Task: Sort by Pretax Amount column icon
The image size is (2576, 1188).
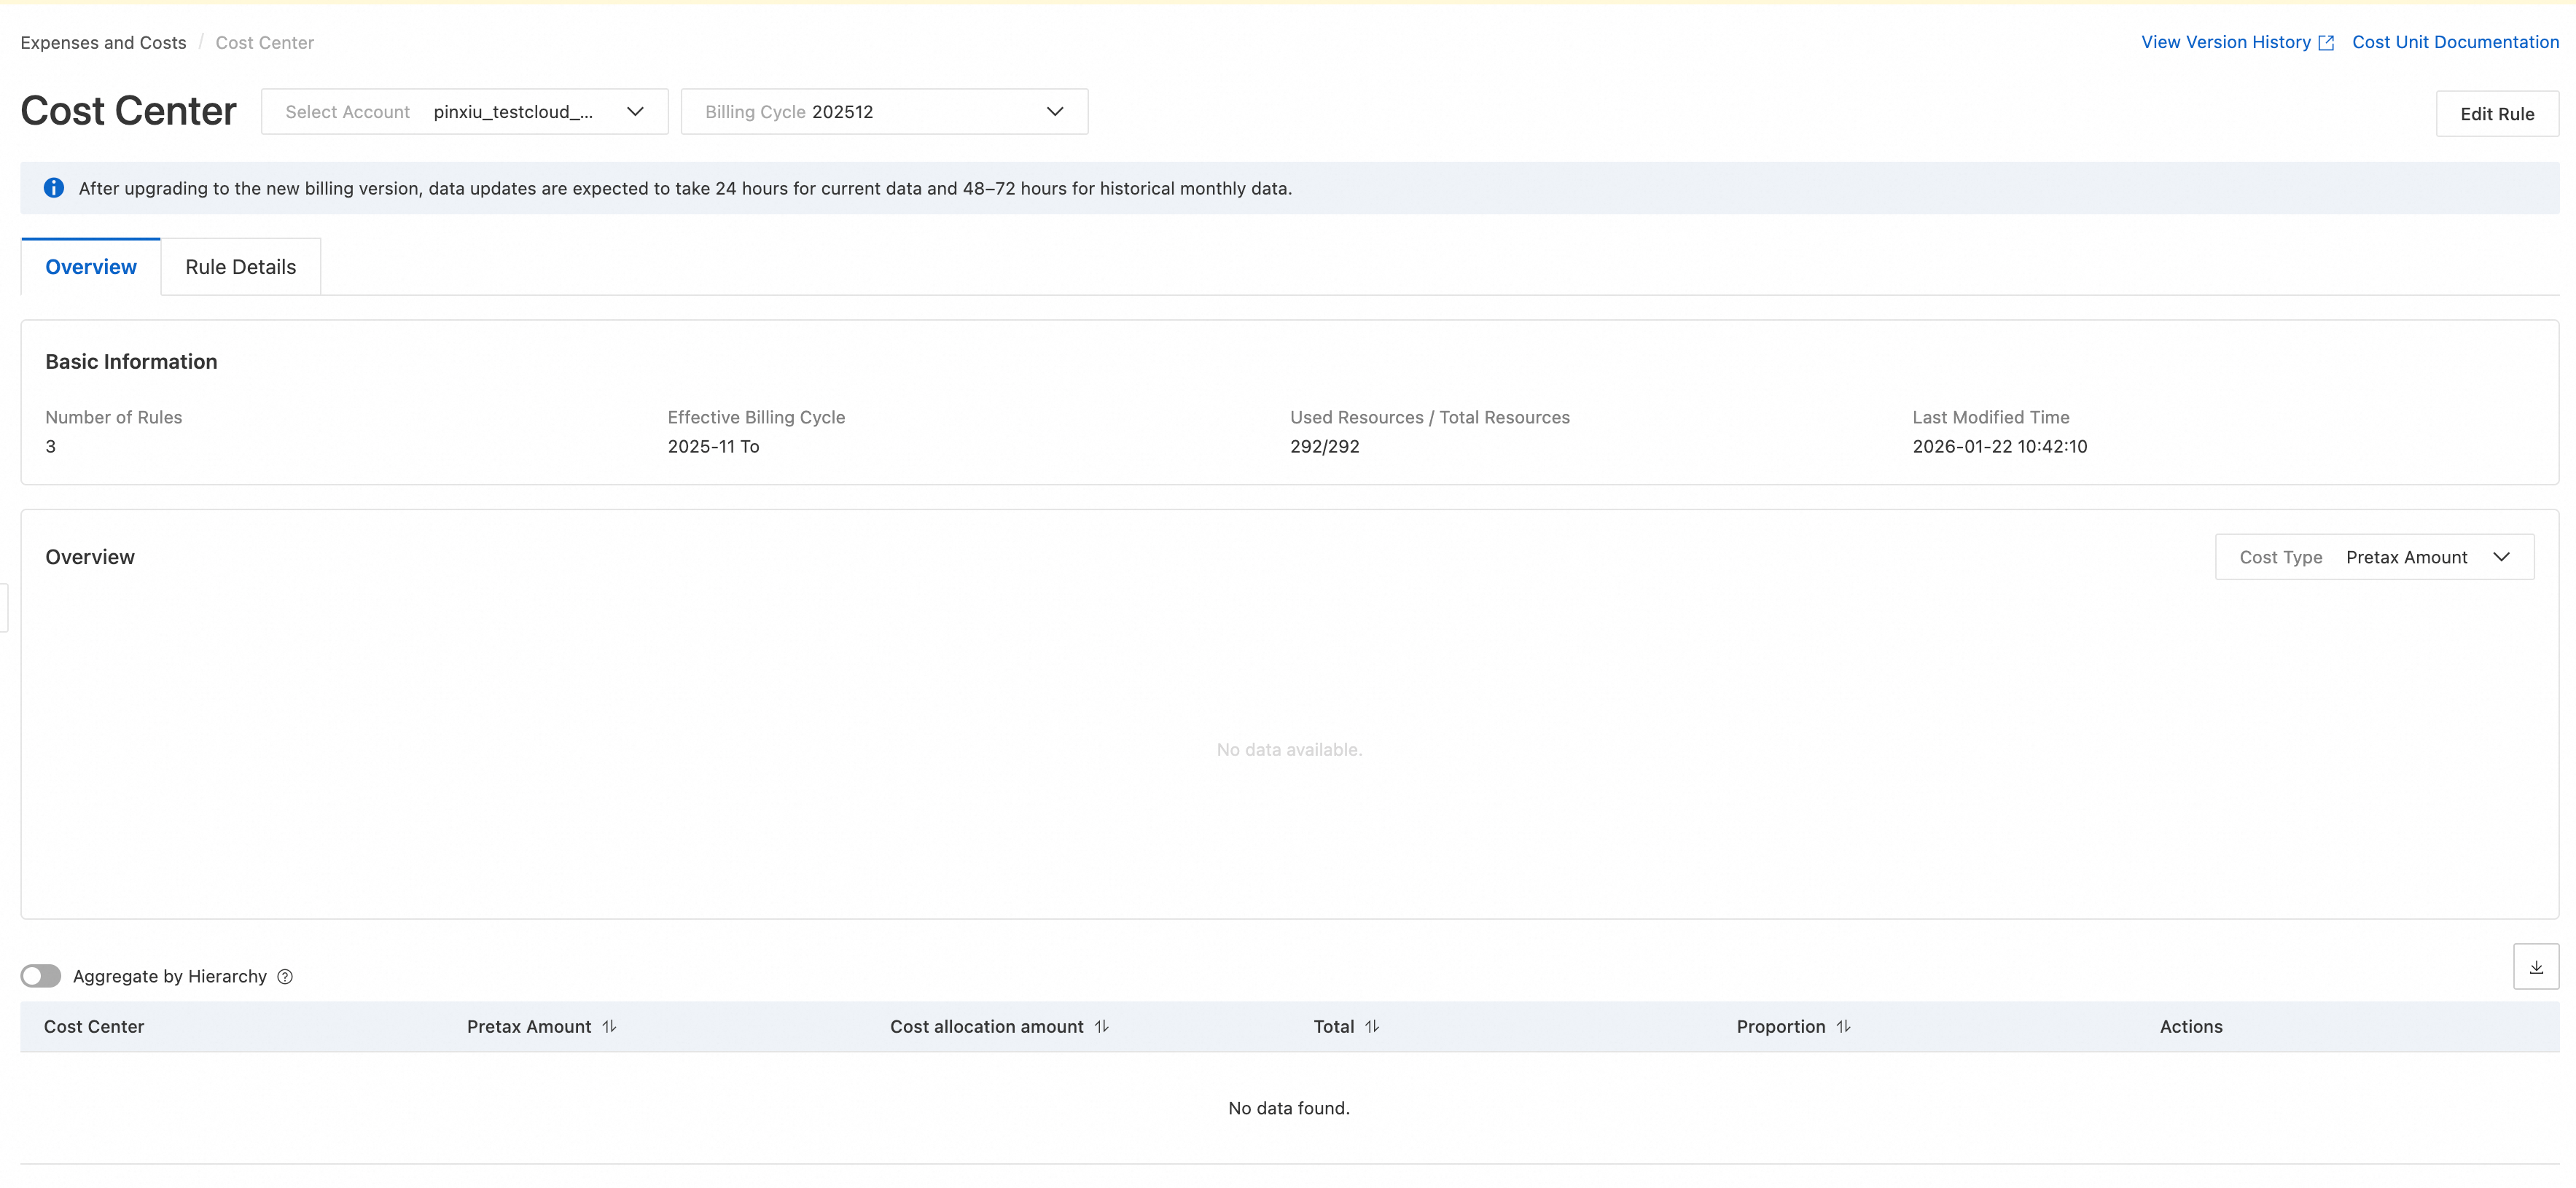Action: (x=609, y=1026)
